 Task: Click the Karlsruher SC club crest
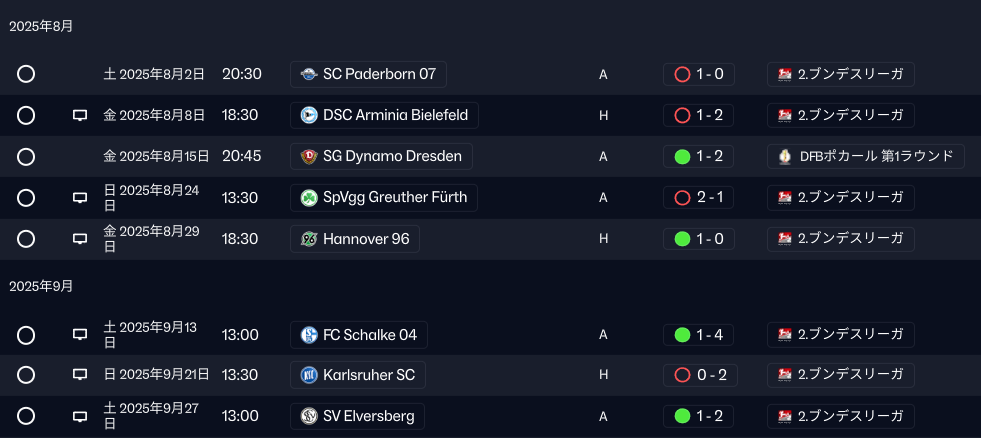(x=308, y=375)
